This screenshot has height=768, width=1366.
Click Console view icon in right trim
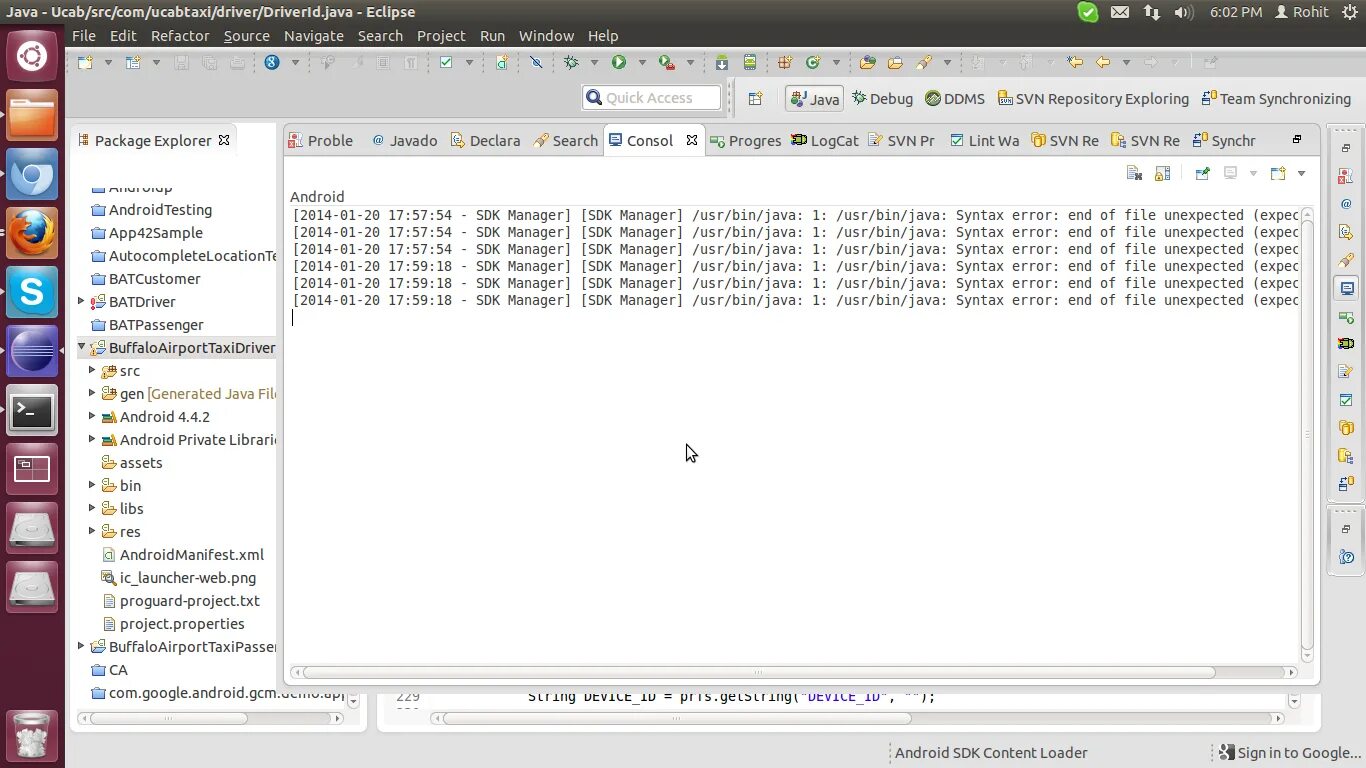click(1346, 288)
